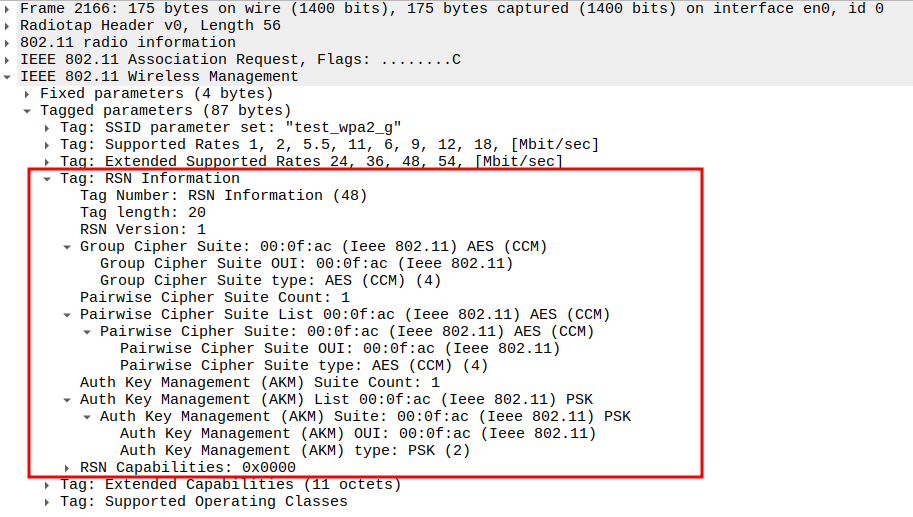Select the Pairwise Cipher Suite Count field
This screenshot has height=517, width=913.
(215, 297)
